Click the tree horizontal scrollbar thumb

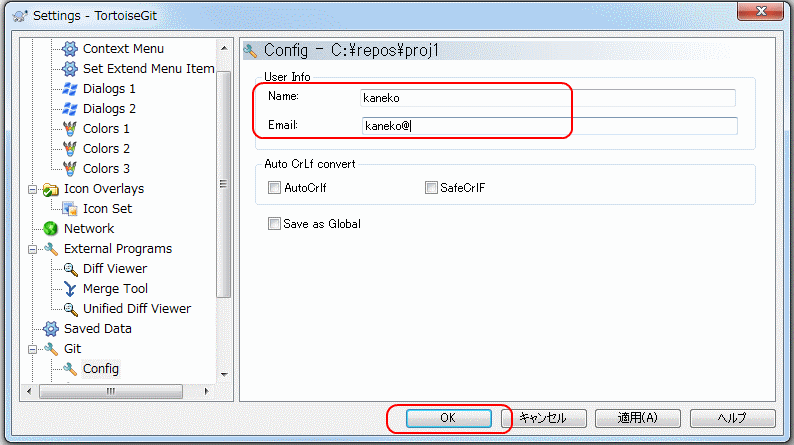tap(111, 391)
